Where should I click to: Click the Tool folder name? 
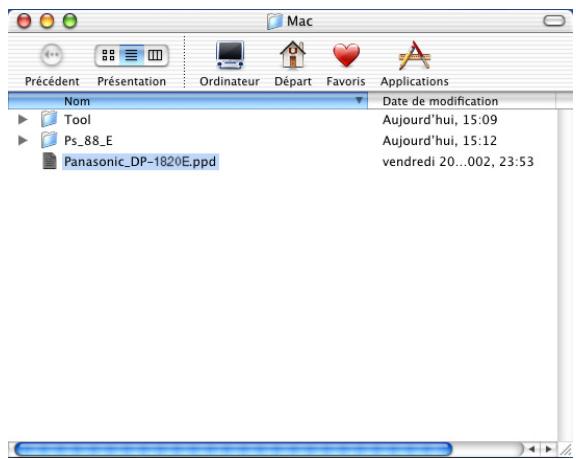tap(78, 120)
